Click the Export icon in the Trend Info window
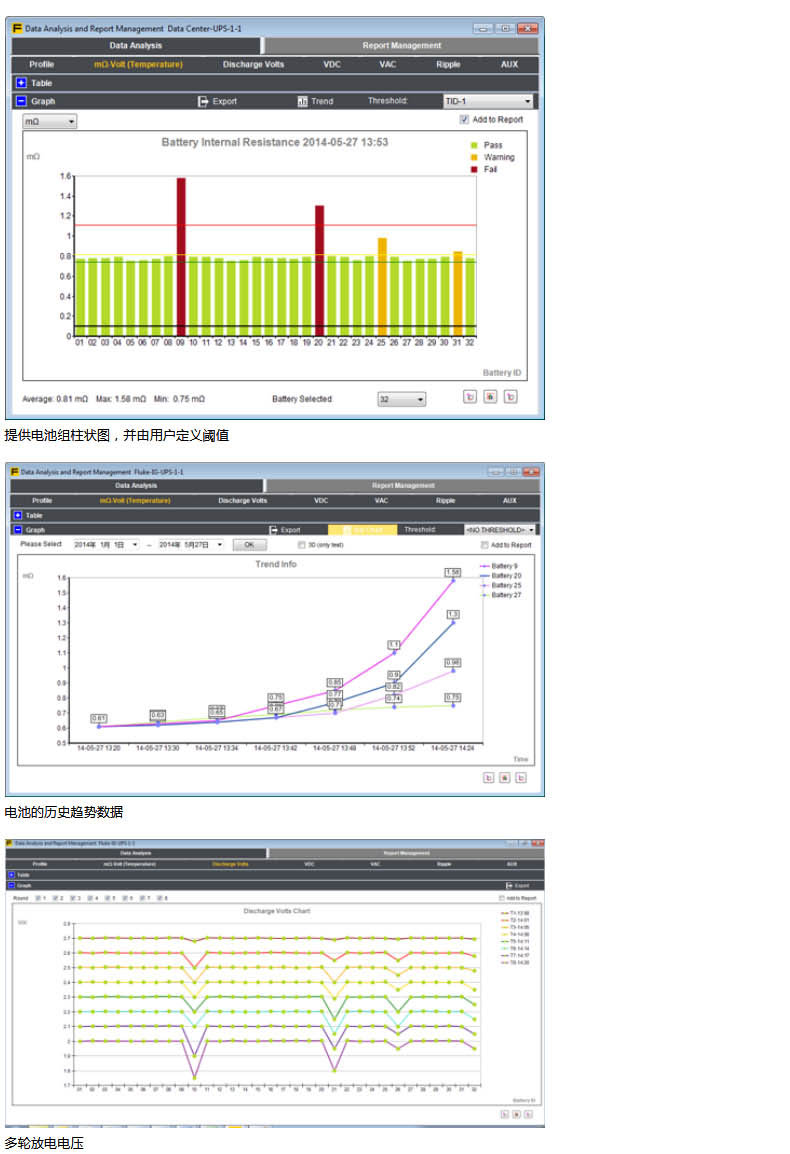The height and width of the screenshot is (1154, 790). pyautogui.click(x=273, y=530)
